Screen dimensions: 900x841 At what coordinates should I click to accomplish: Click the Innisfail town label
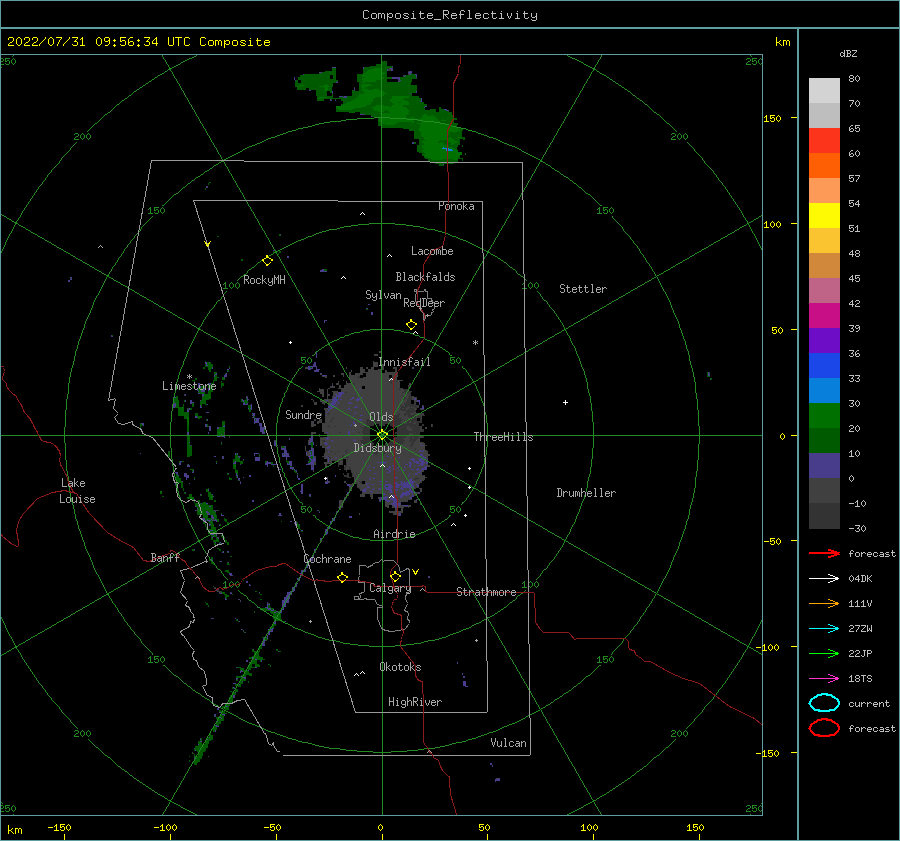[x=404, y=362]
